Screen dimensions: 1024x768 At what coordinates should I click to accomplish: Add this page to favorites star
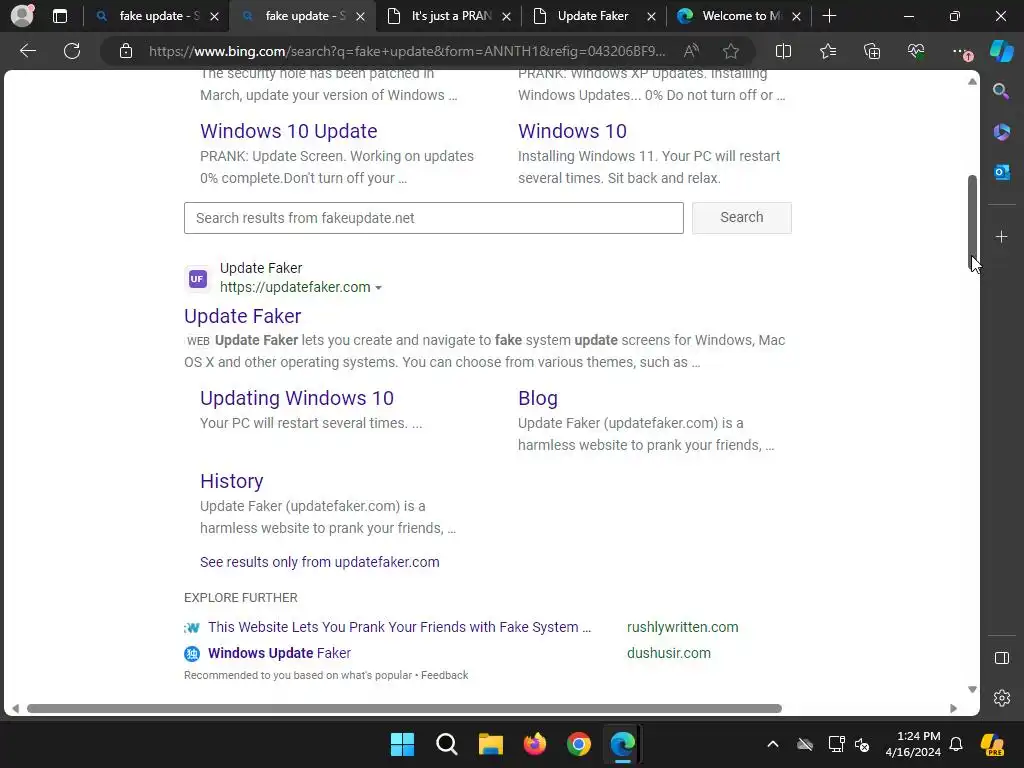(x=731, y=51)
